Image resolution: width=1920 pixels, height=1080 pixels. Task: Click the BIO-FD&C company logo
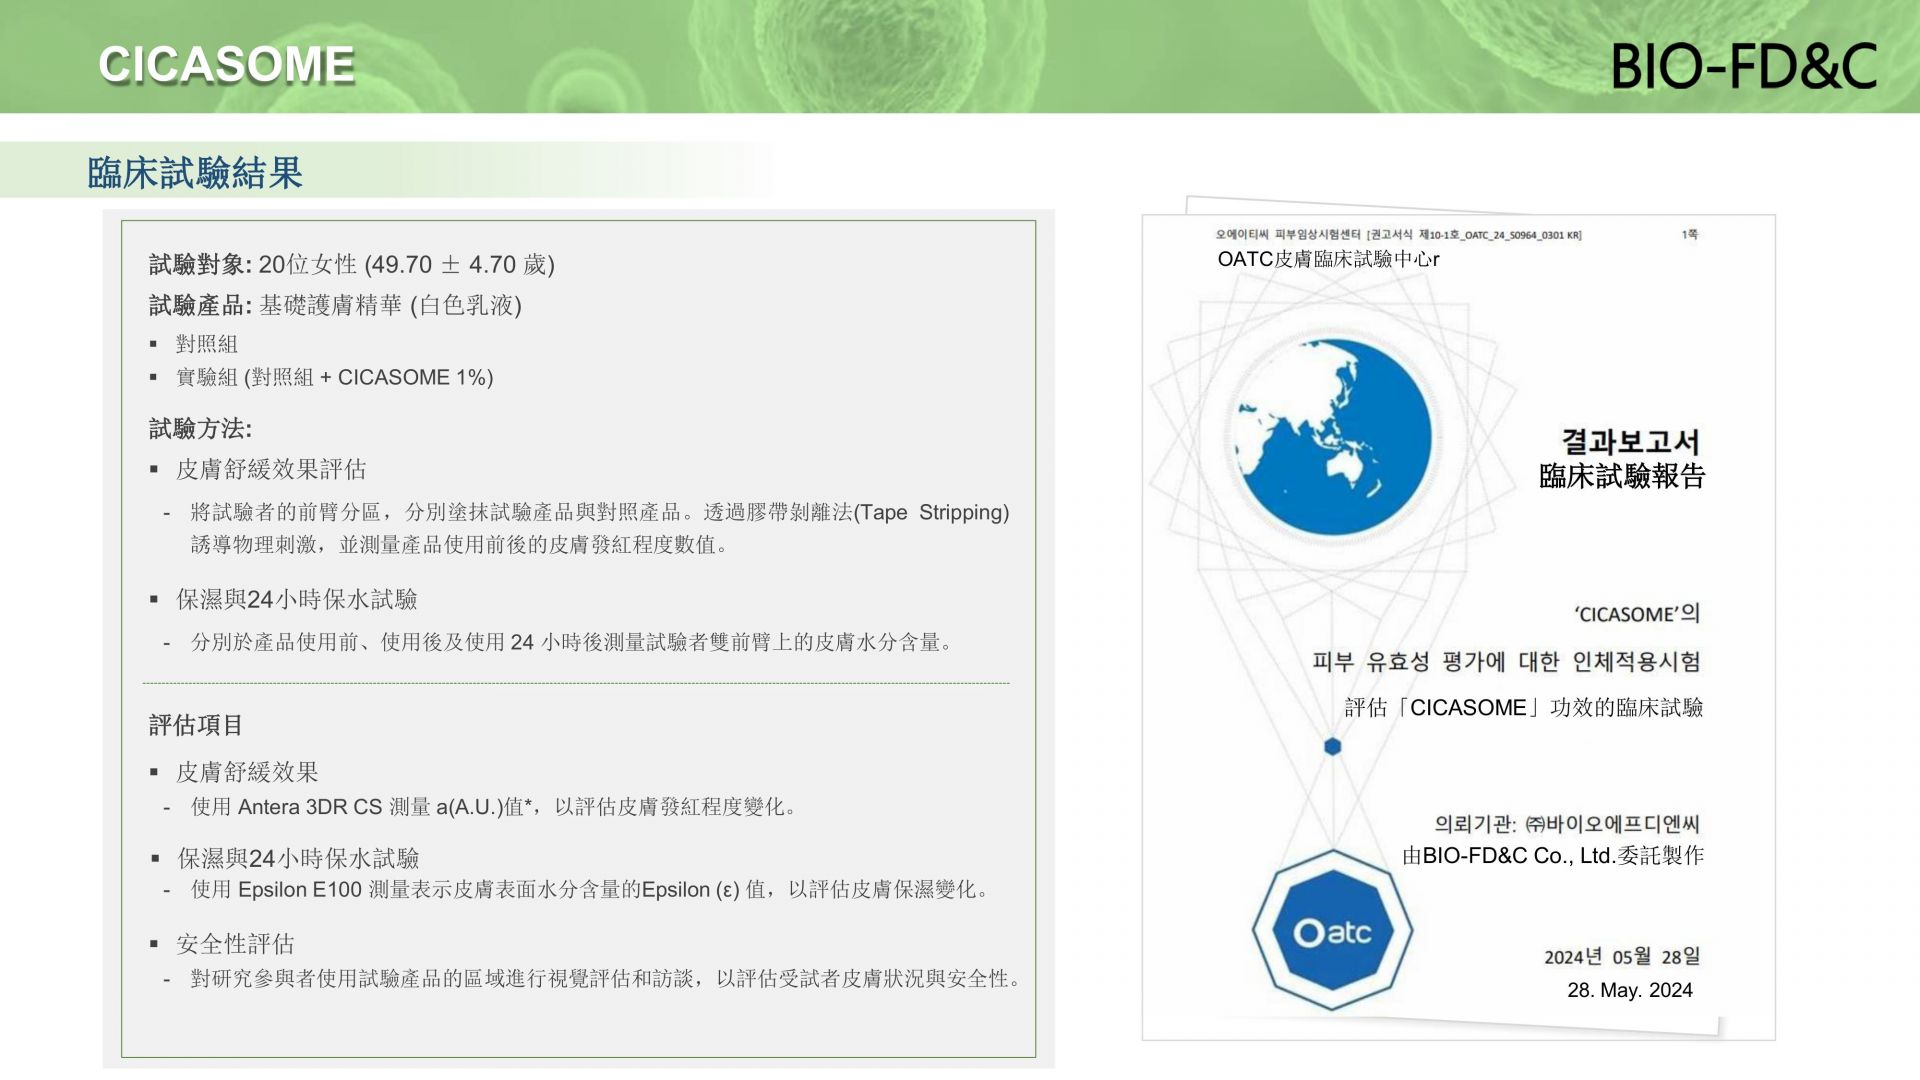click(x=1743, y=66)
